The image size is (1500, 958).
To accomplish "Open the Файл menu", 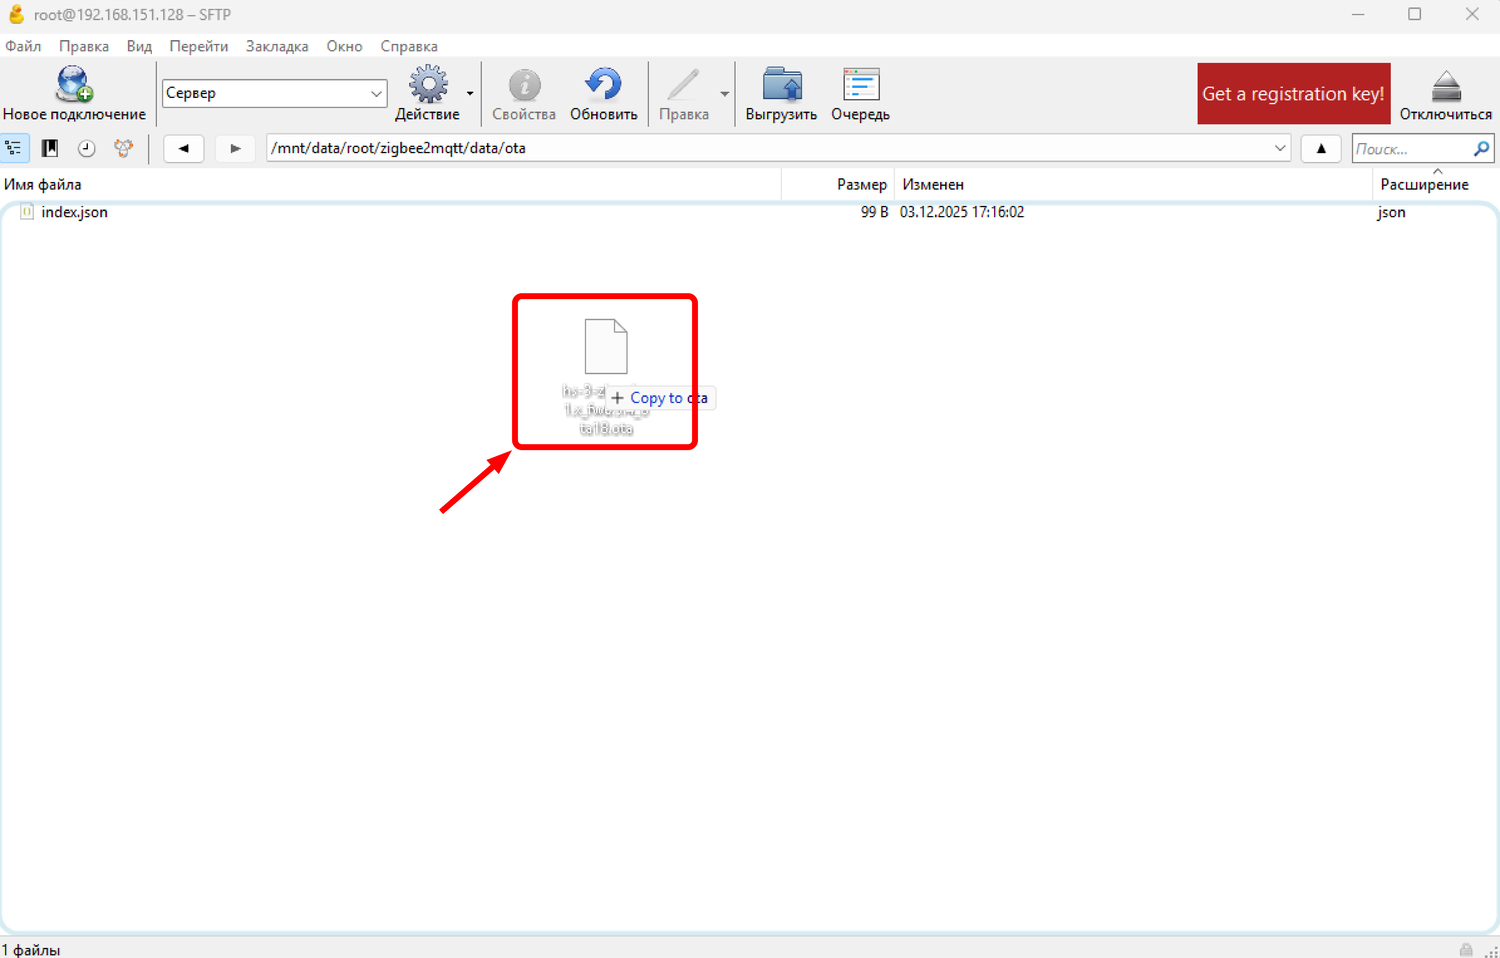I will point(23,46).
